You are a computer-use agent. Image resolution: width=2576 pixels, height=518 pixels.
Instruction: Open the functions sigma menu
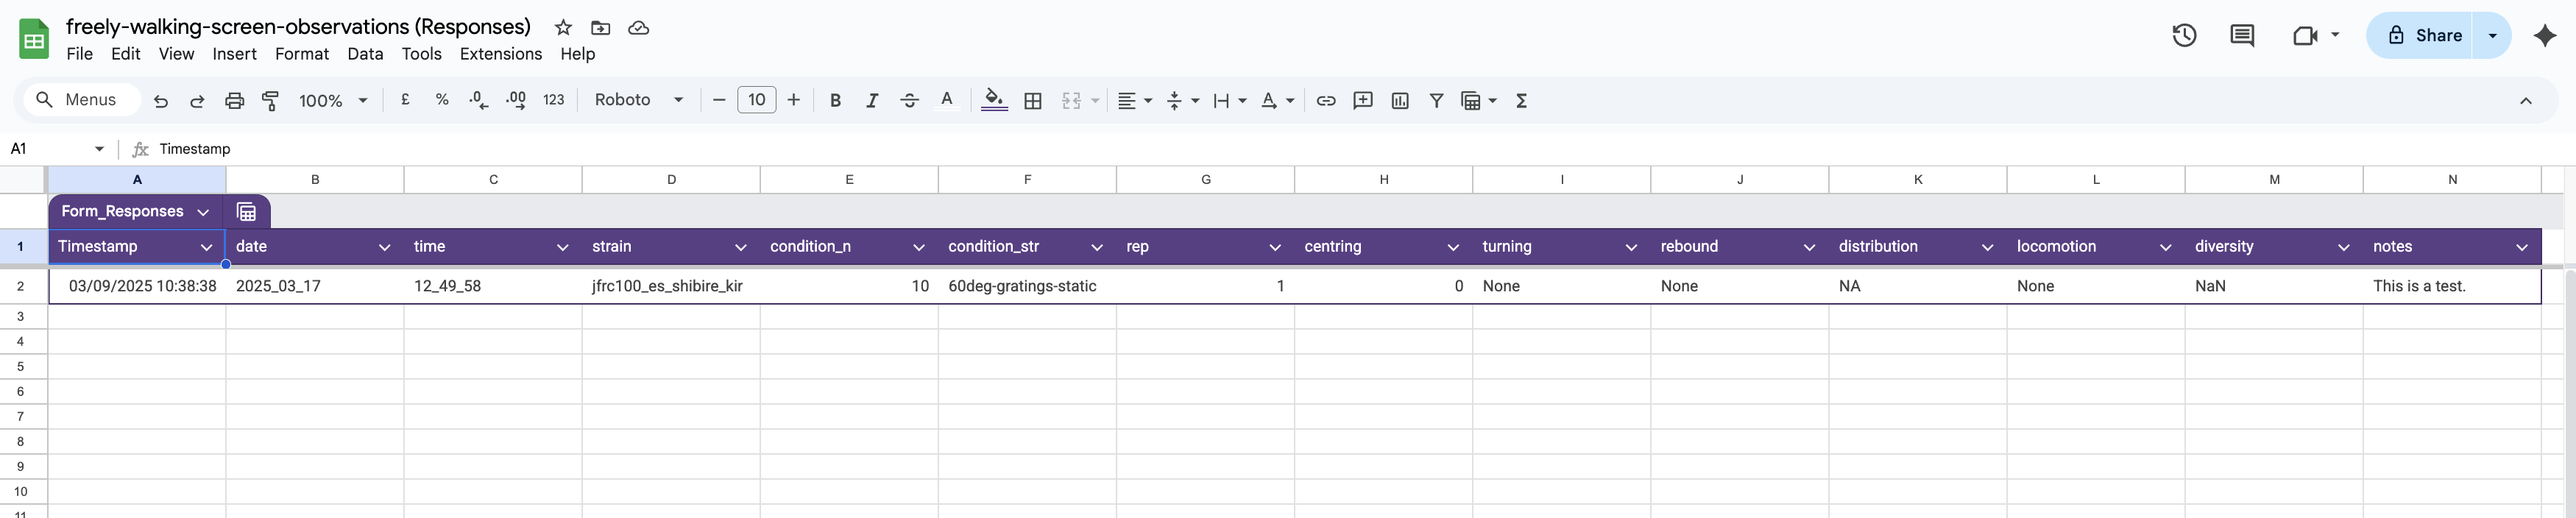(x=1521, y=100)
